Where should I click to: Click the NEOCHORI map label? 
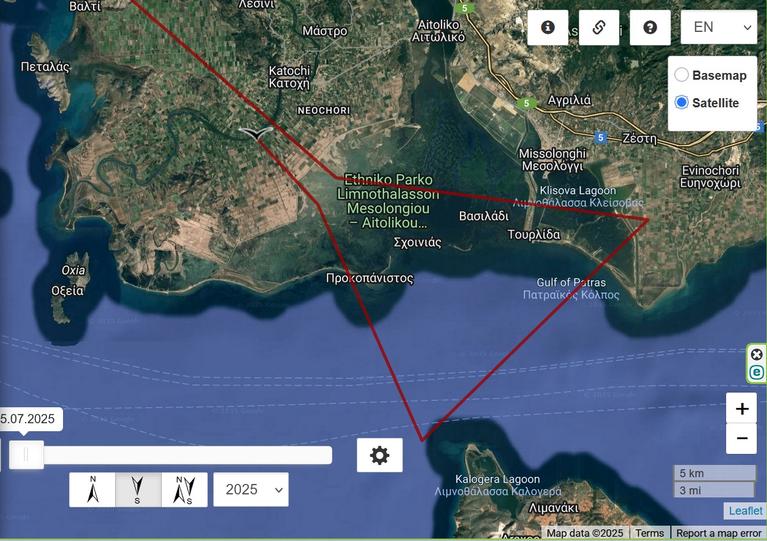(324, 111)
